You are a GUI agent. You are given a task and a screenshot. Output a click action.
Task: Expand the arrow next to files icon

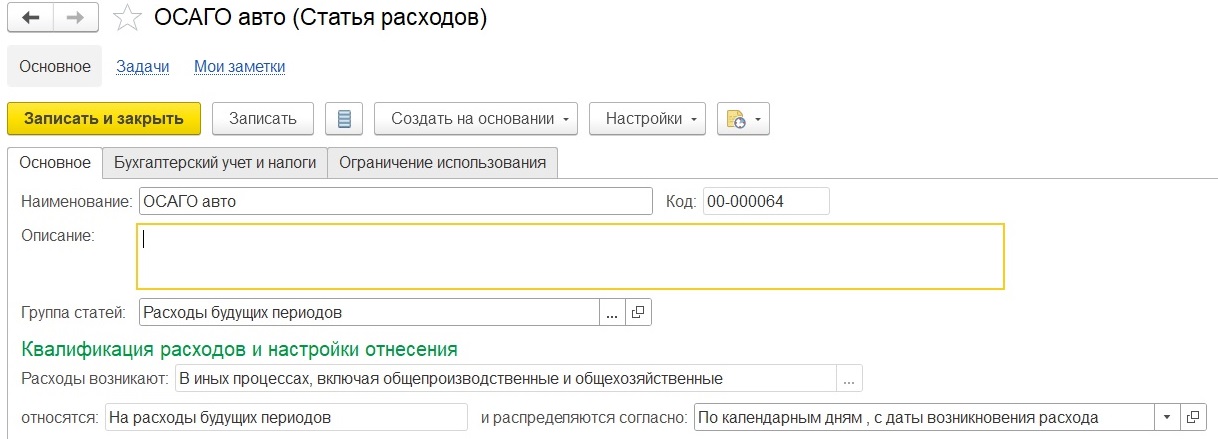coord(759,119)
